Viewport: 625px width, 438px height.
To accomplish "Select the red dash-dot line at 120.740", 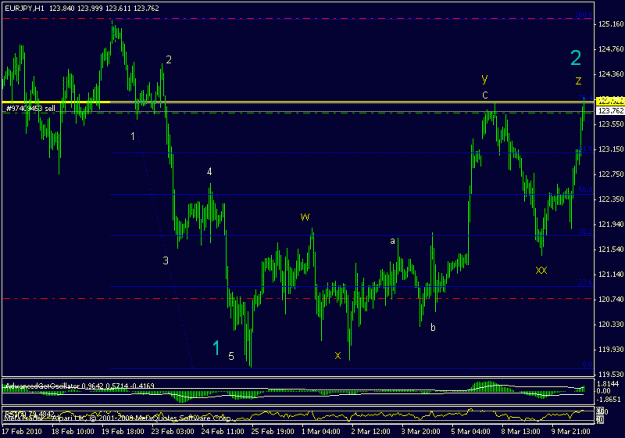I will coord(298,299).
